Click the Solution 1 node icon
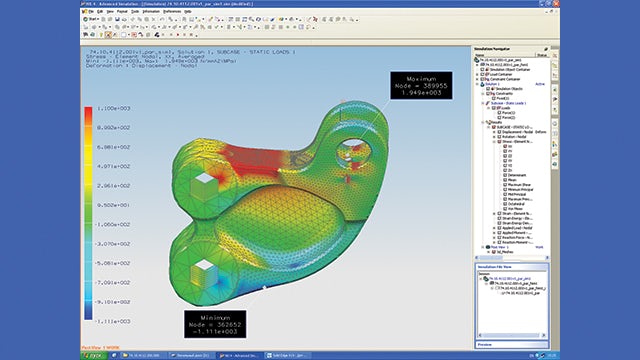640x360 pixels. [482, 84]
